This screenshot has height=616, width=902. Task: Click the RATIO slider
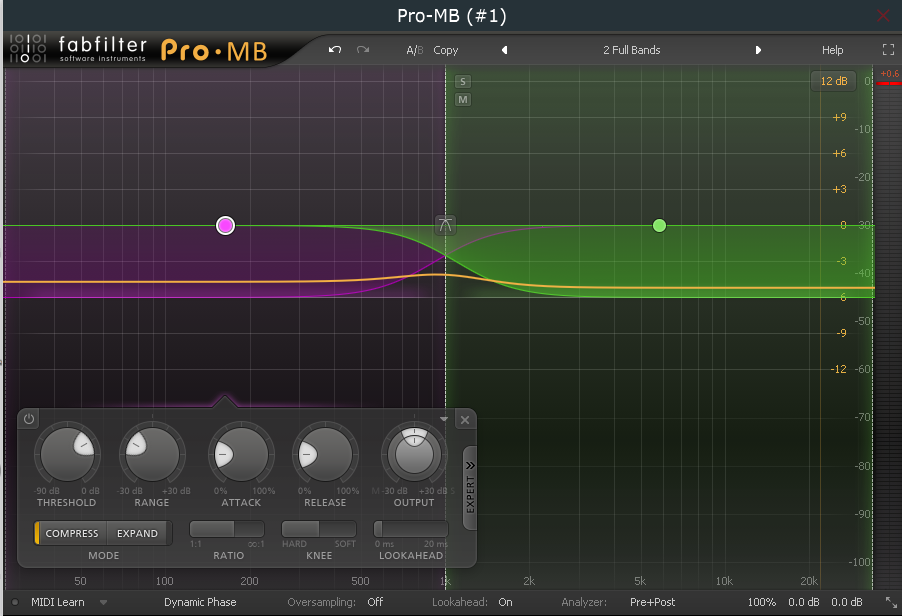[227, 529]
